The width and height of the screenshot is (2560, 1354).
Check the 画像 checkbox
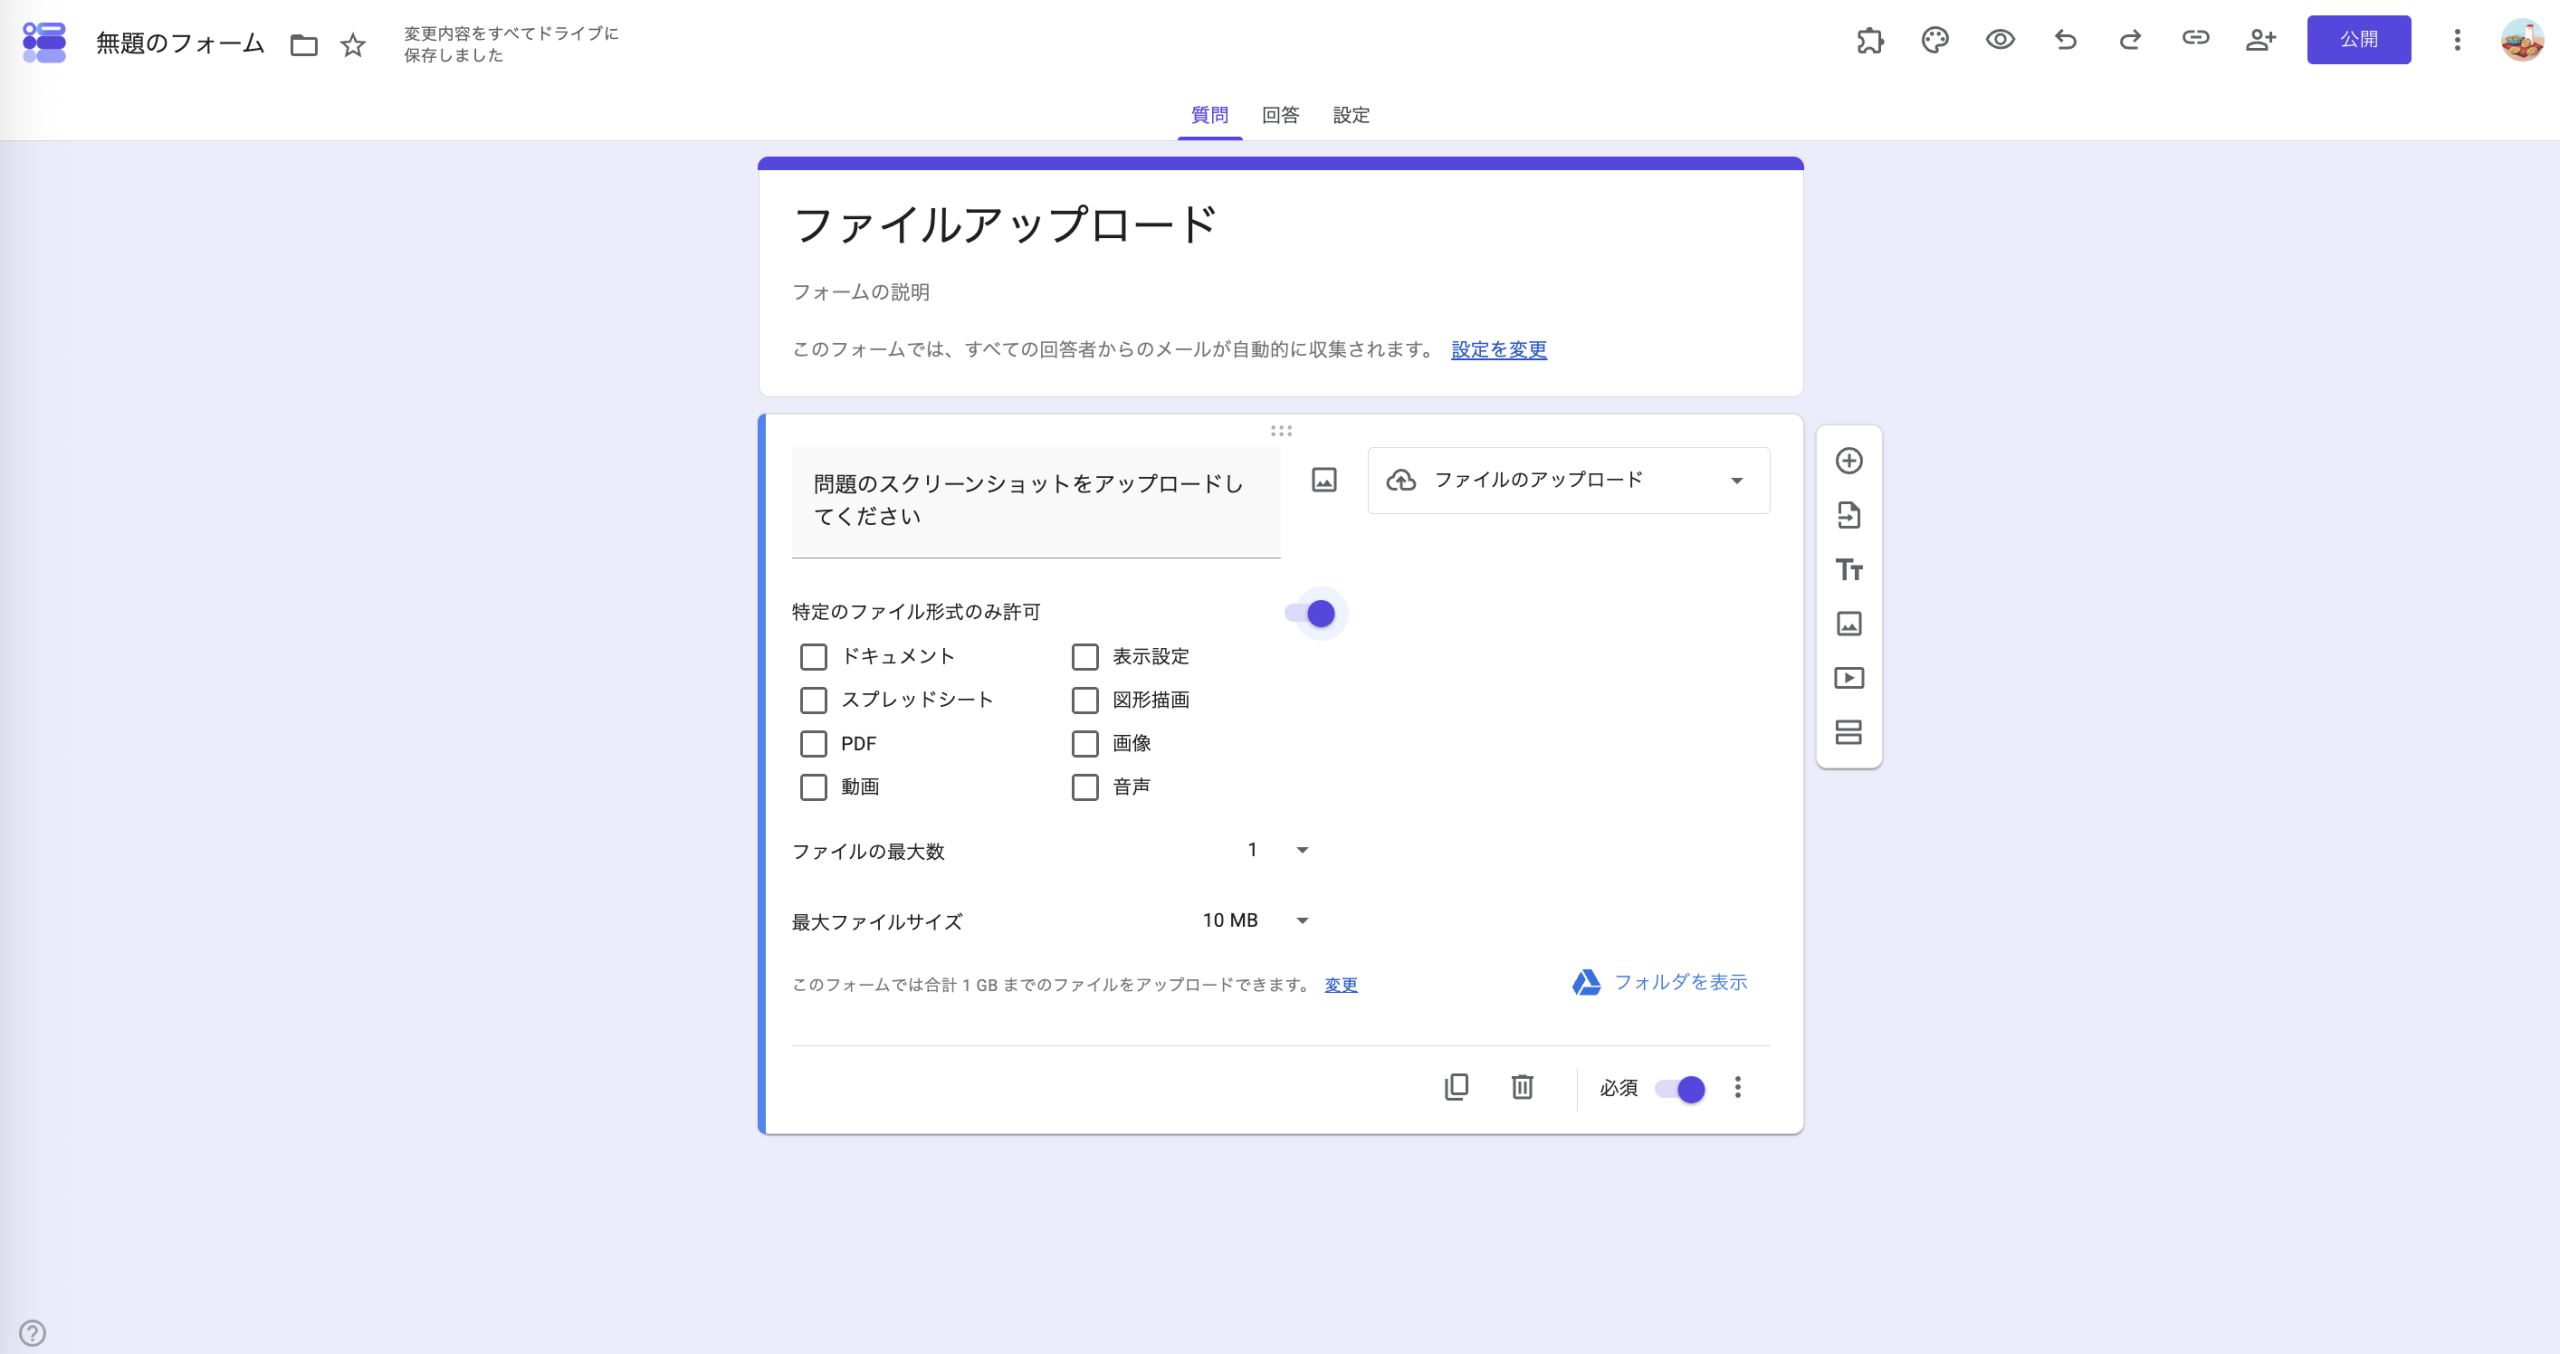coord(1085,744)
